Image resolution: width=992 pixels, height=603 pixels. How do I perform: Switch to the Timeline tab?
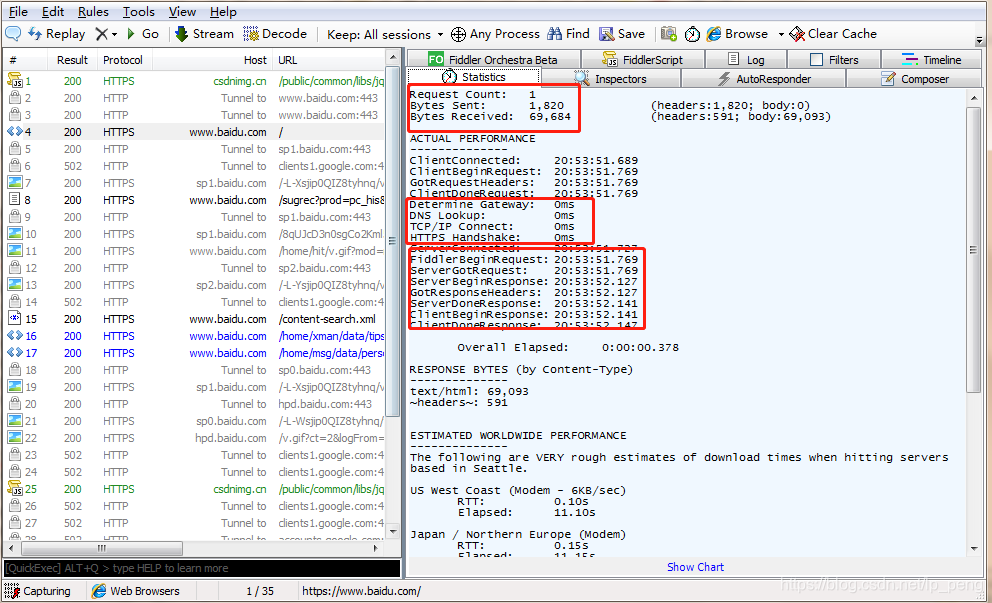click(x=931, y=59)
